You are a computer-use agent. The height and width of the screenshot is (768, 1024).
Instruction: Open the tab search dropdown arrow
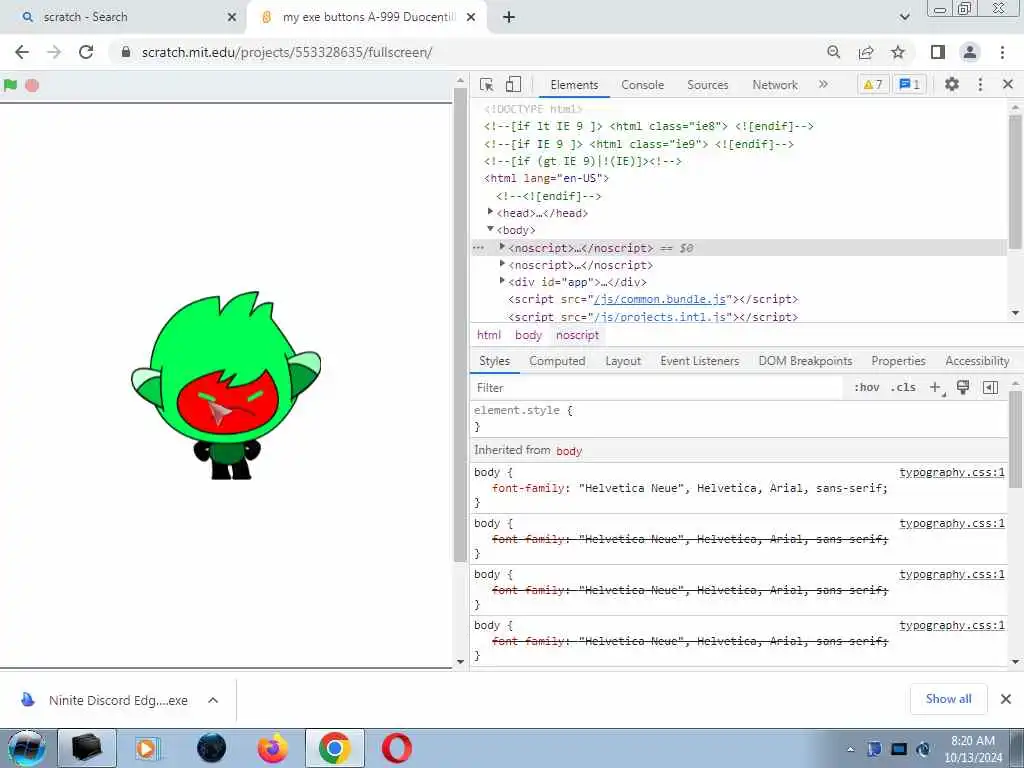[904, 17]
